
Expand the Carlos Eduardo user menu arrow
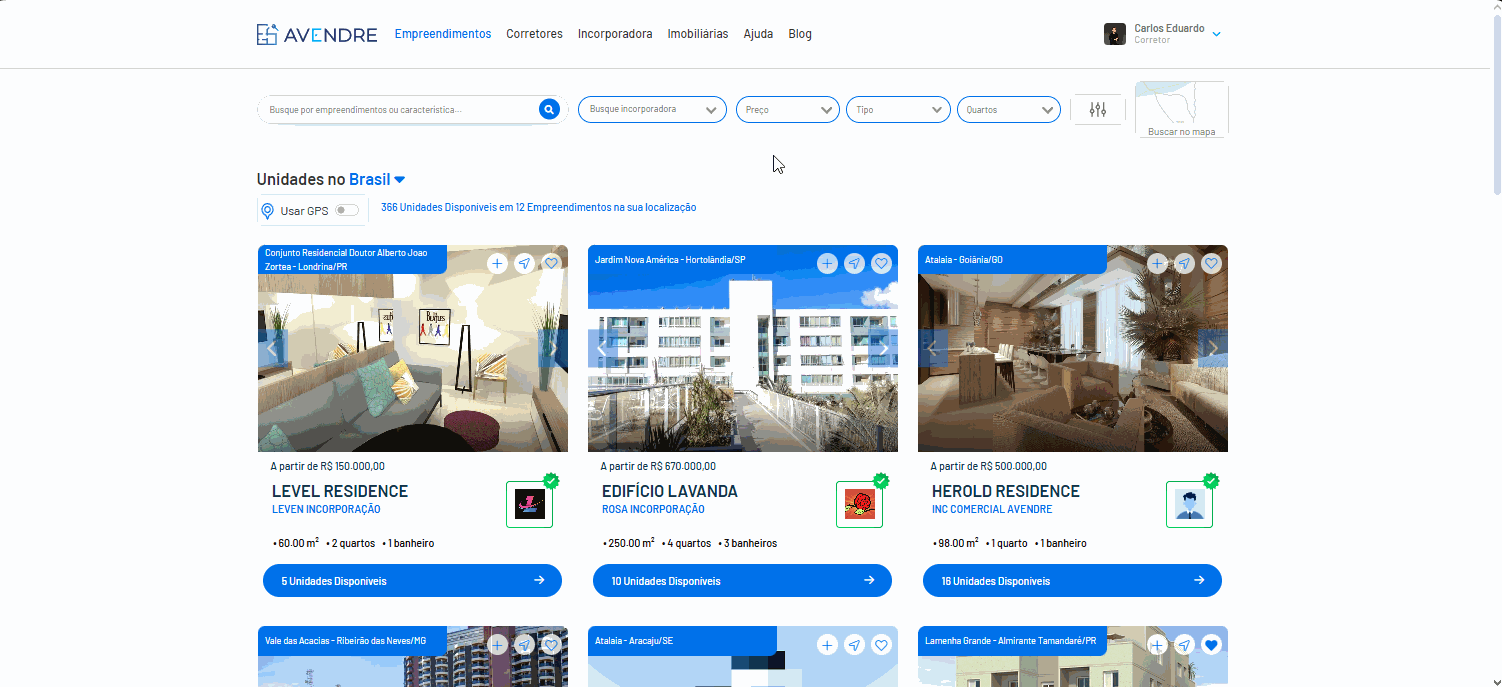click(x=1217, y=35)
